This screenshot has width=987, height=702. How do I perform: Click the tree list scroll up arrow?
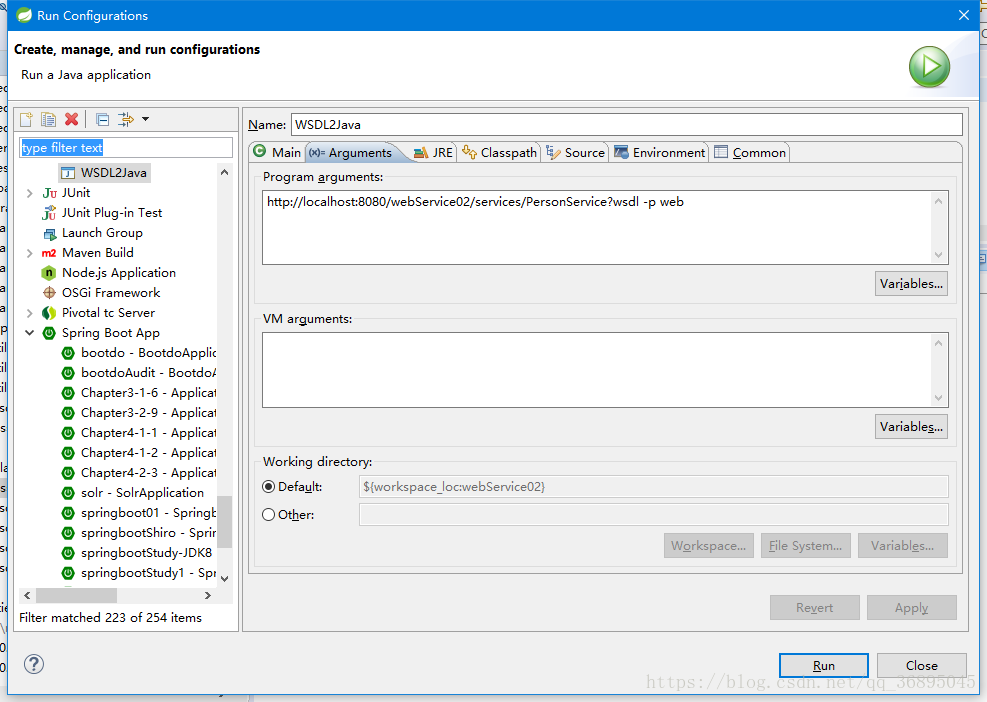[225, 173]
